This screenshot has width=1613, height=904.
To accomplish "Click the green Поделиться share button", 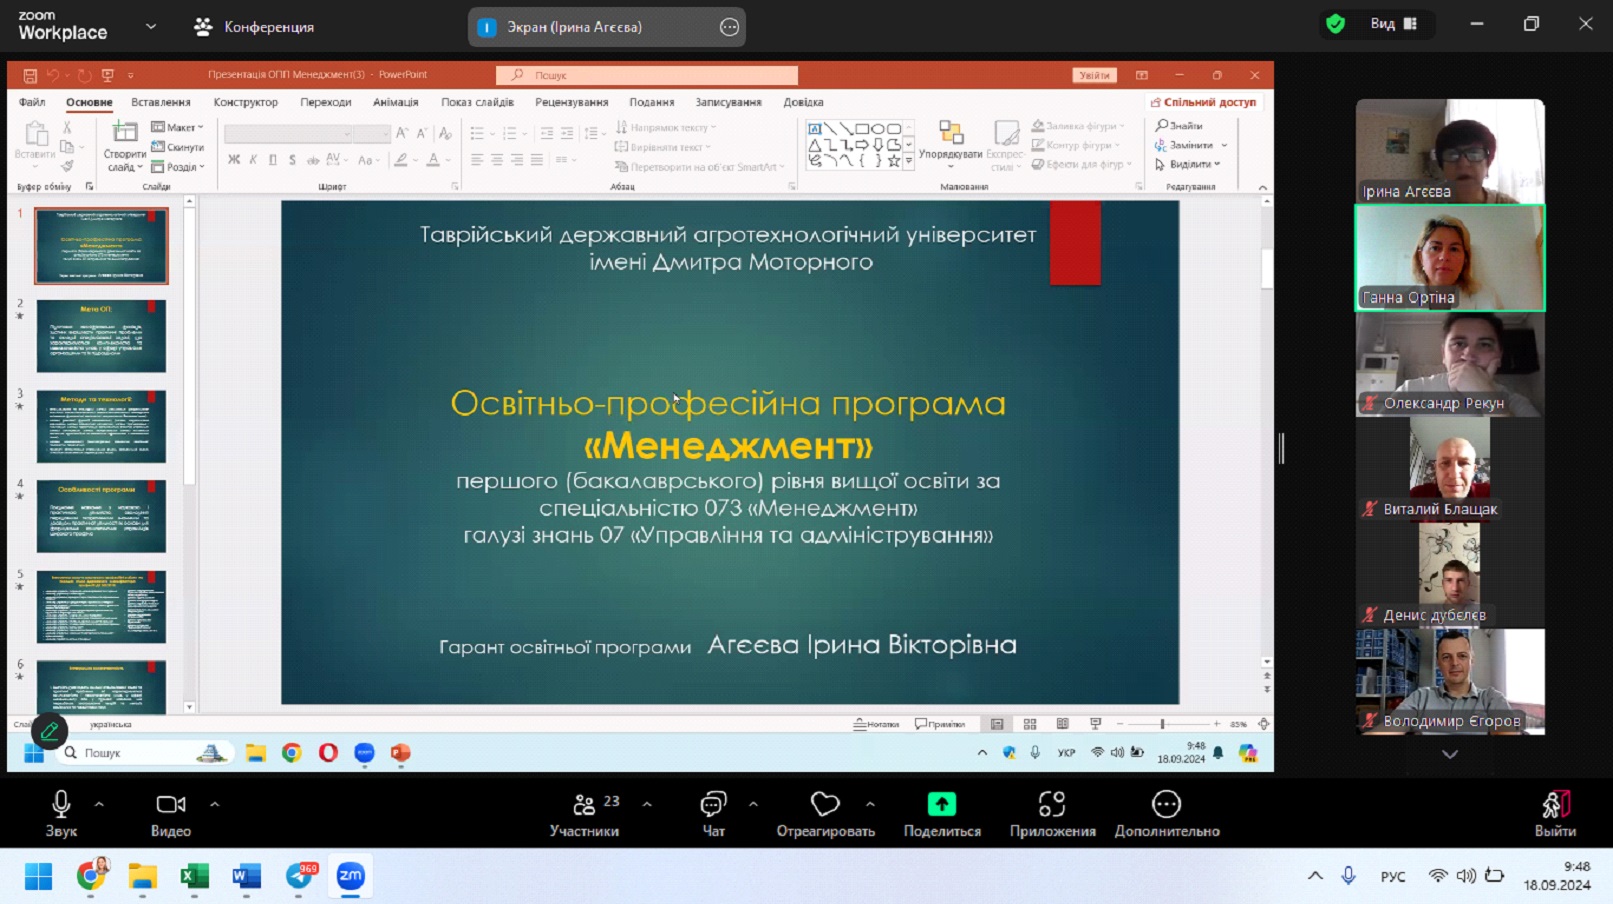I will click(x=942, y=814).
